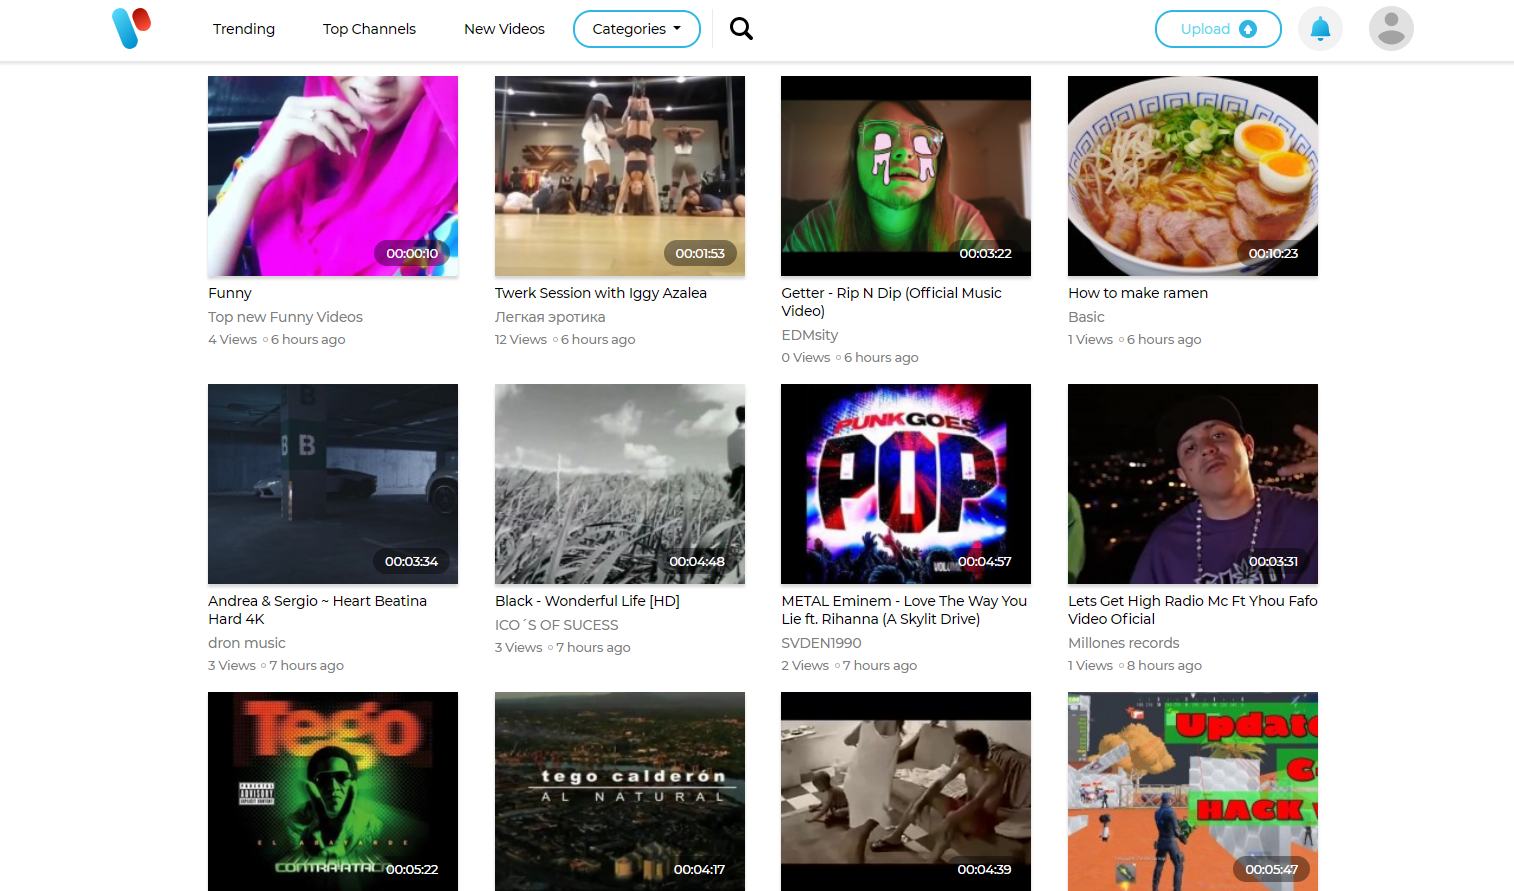Open channel 'EDMsity'

810,335
